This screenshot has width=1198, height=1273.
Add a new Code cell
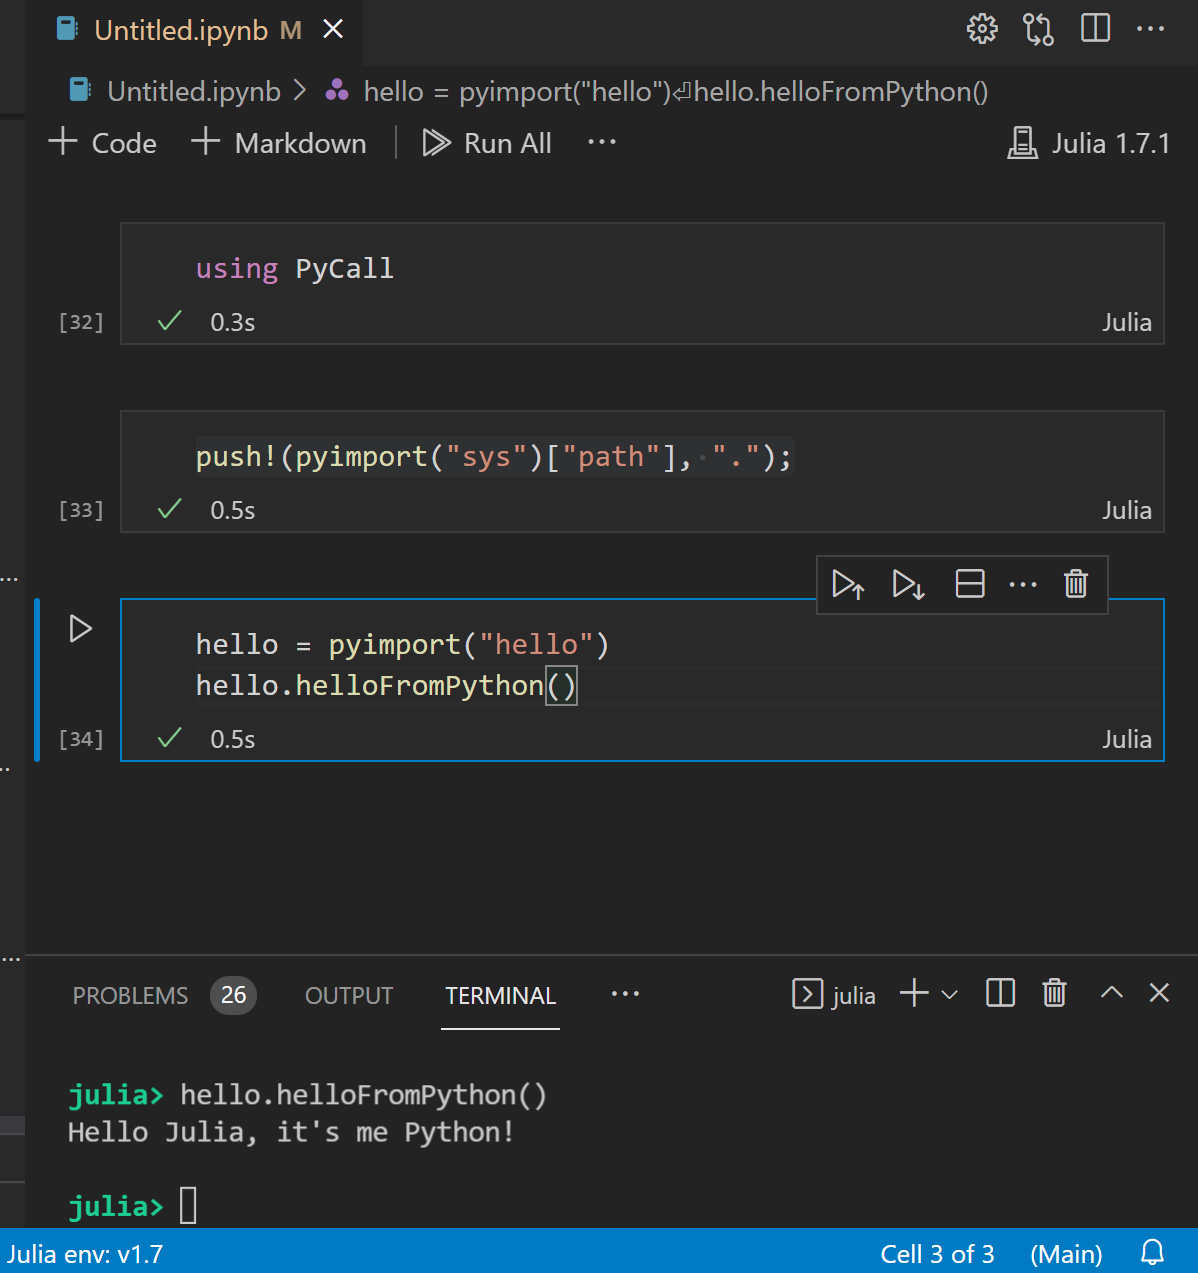pos(103,143)
